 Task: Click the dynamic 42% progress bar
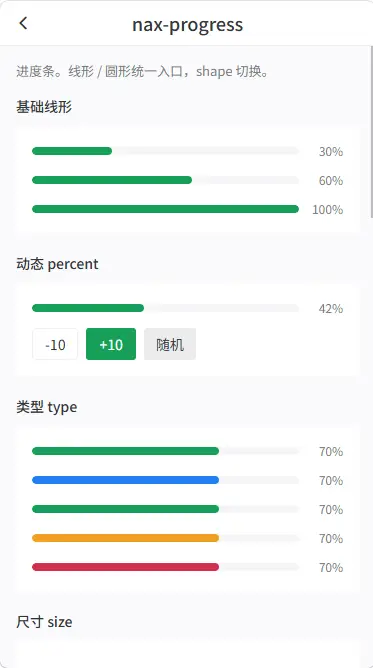[x=166, y=308]
